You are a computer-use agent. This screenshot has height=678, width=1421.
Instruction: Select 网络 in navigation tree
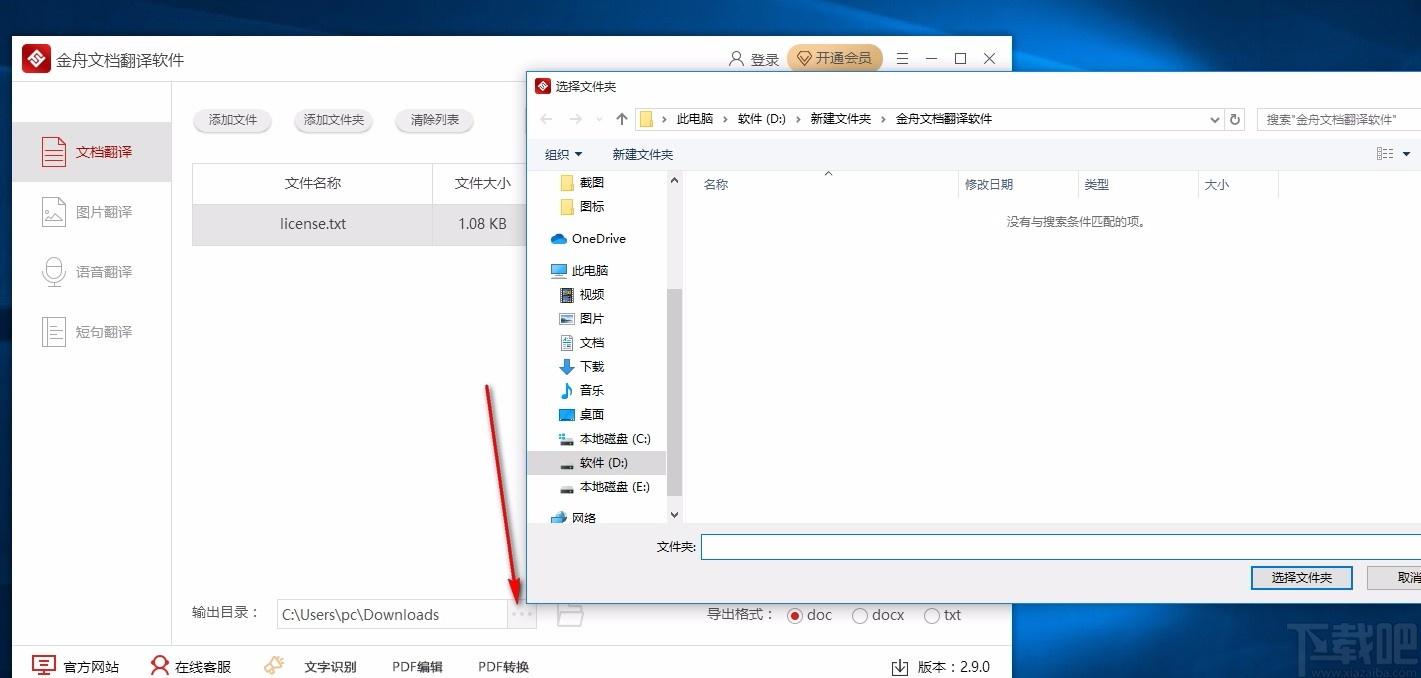(574, 517)
